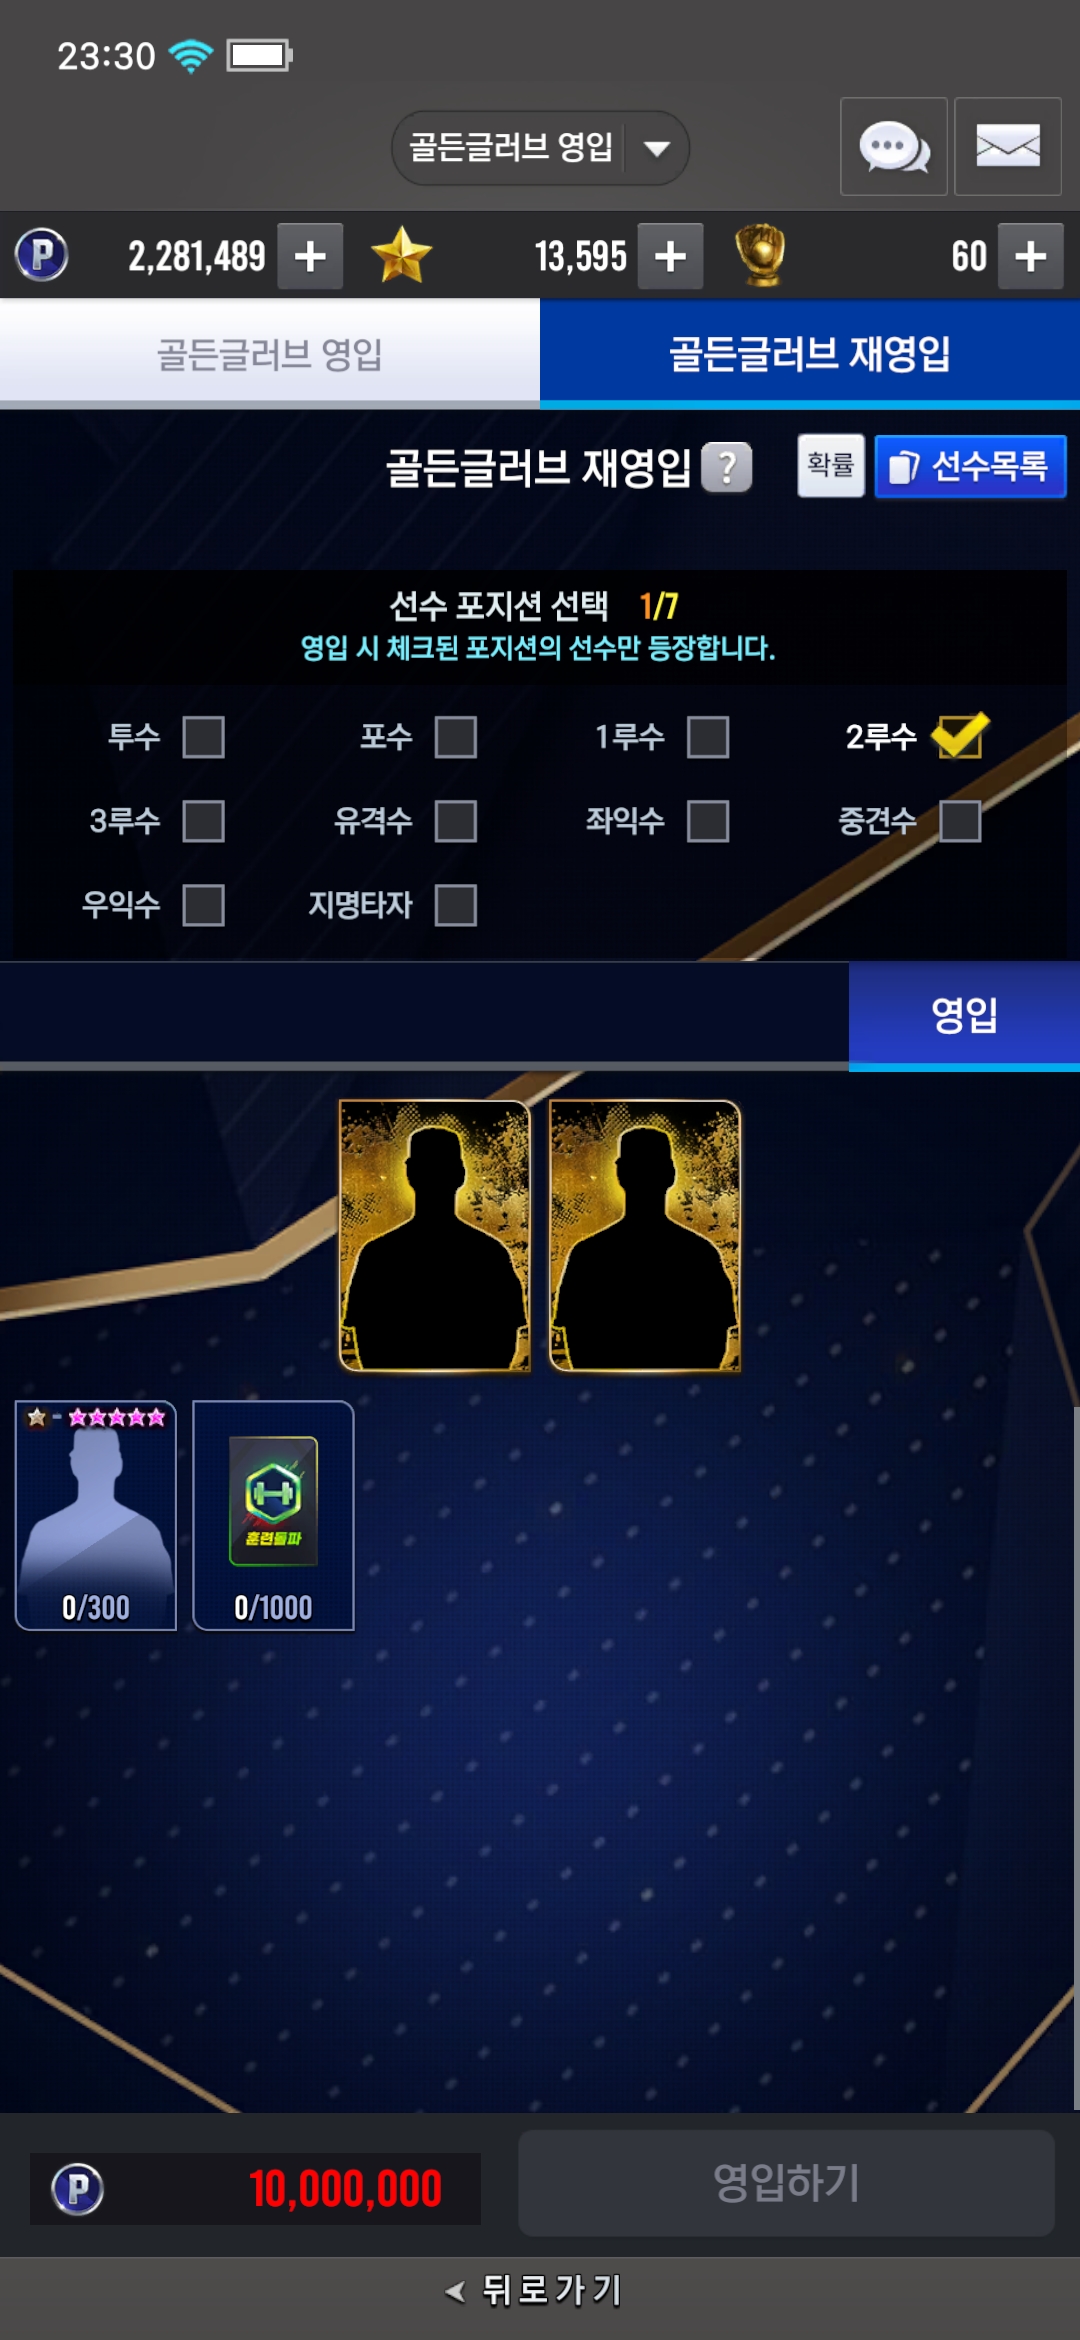Open the mail envelope icon

click(x=1007, y=147)
